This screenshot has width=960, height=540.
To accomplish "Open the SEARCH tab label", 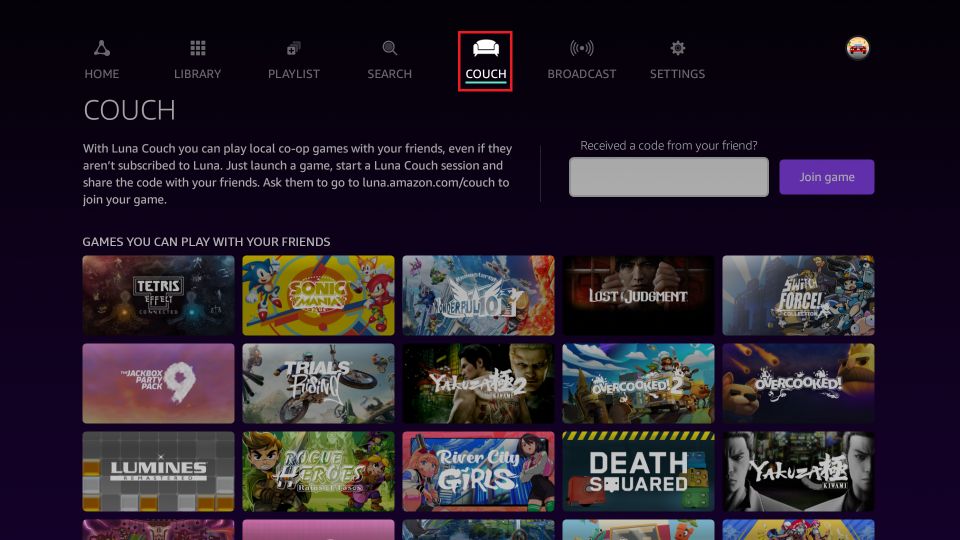I will tap(389, 73).
